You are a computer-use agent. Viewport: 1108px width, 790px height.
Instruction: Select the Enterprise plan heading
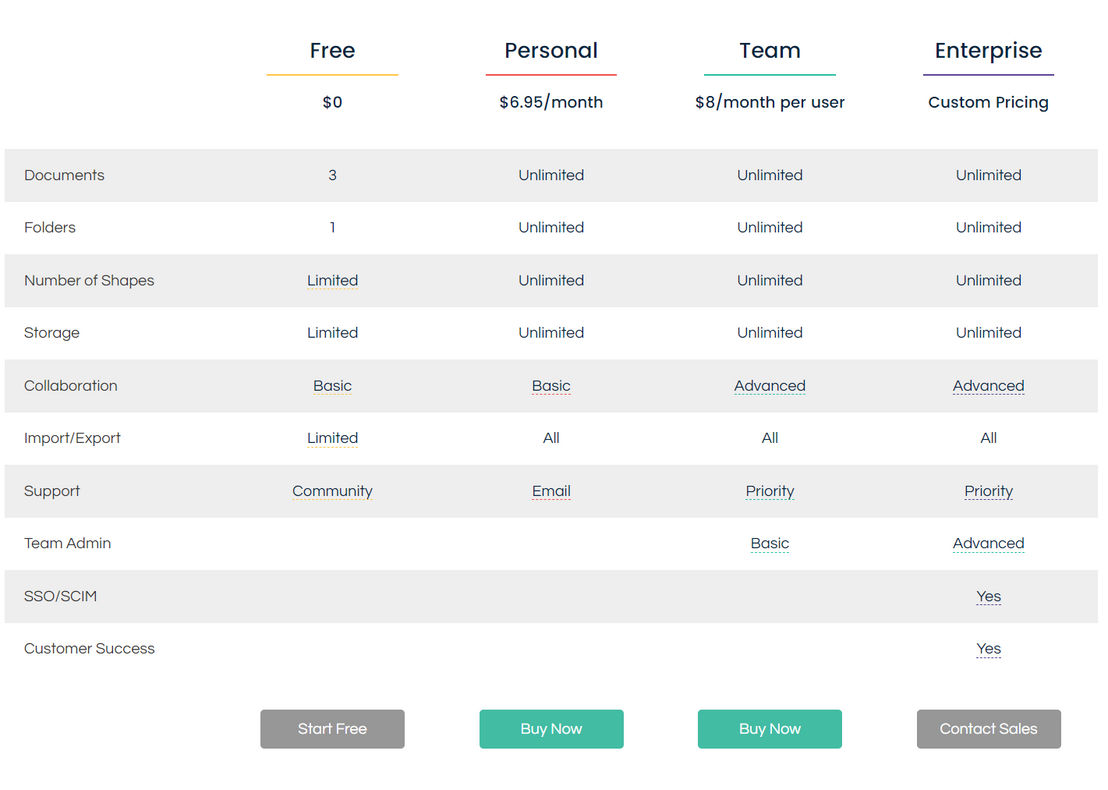click(989, 51)
